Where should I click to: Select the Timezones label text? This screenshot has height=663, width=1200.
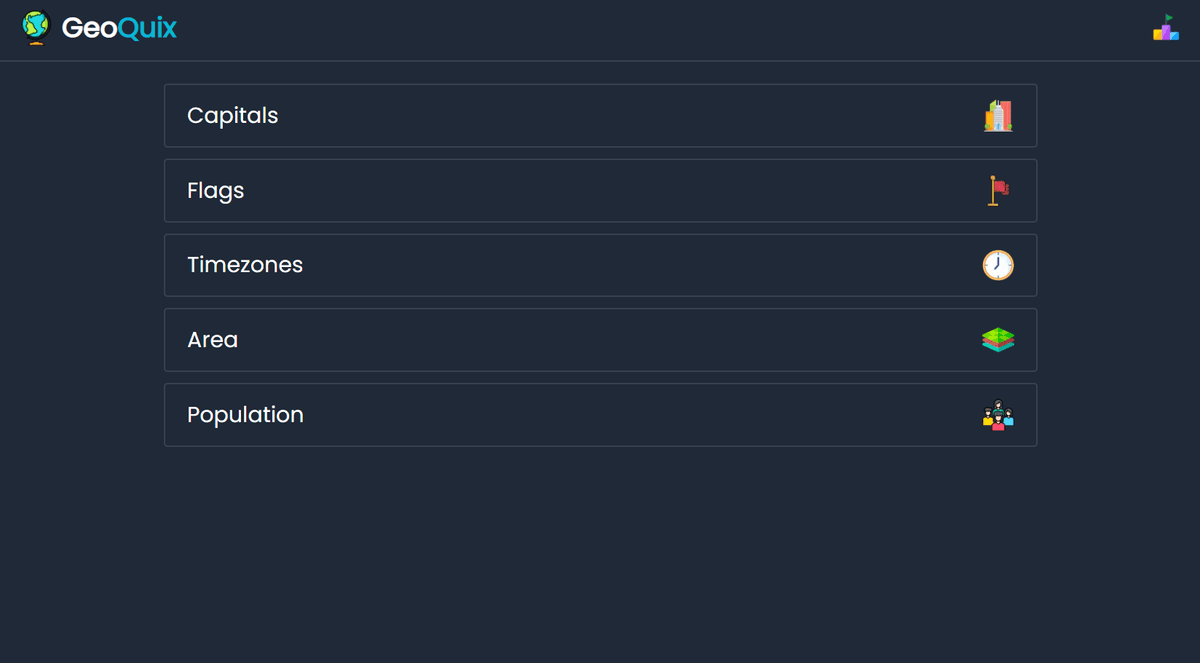[245, 265]
